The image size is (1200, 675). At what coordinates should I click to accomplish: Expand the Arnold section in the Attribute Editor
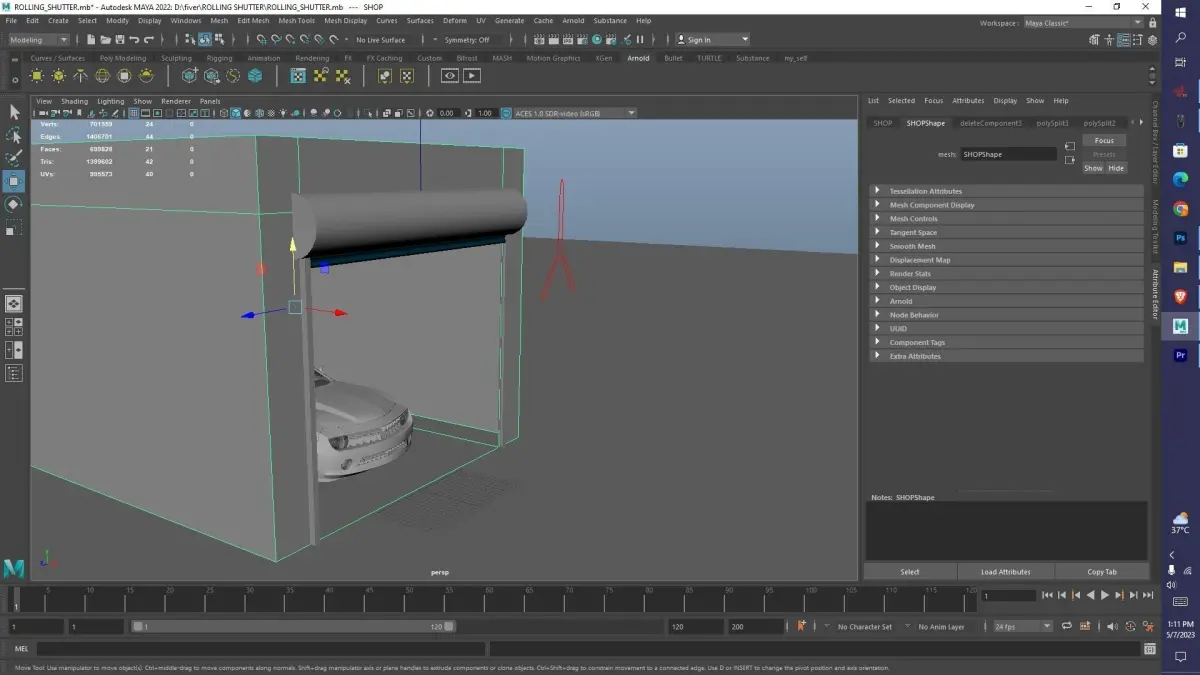1008,301
